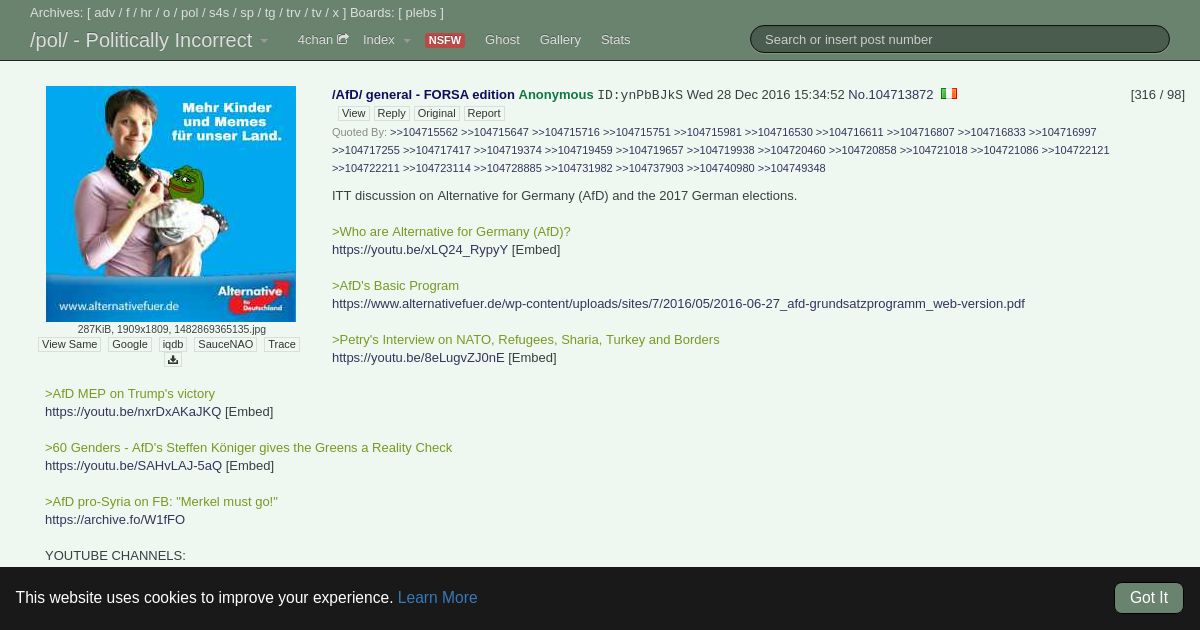Open the AfD poster thumbnail image
Image resolution: width=1200 pixels, height=630 pixels.
point(171,204)
